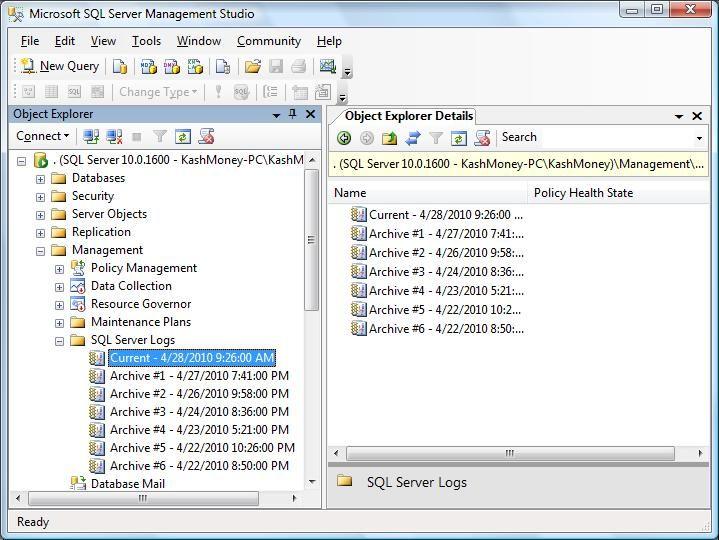Open the File menu

click(30, 41)
